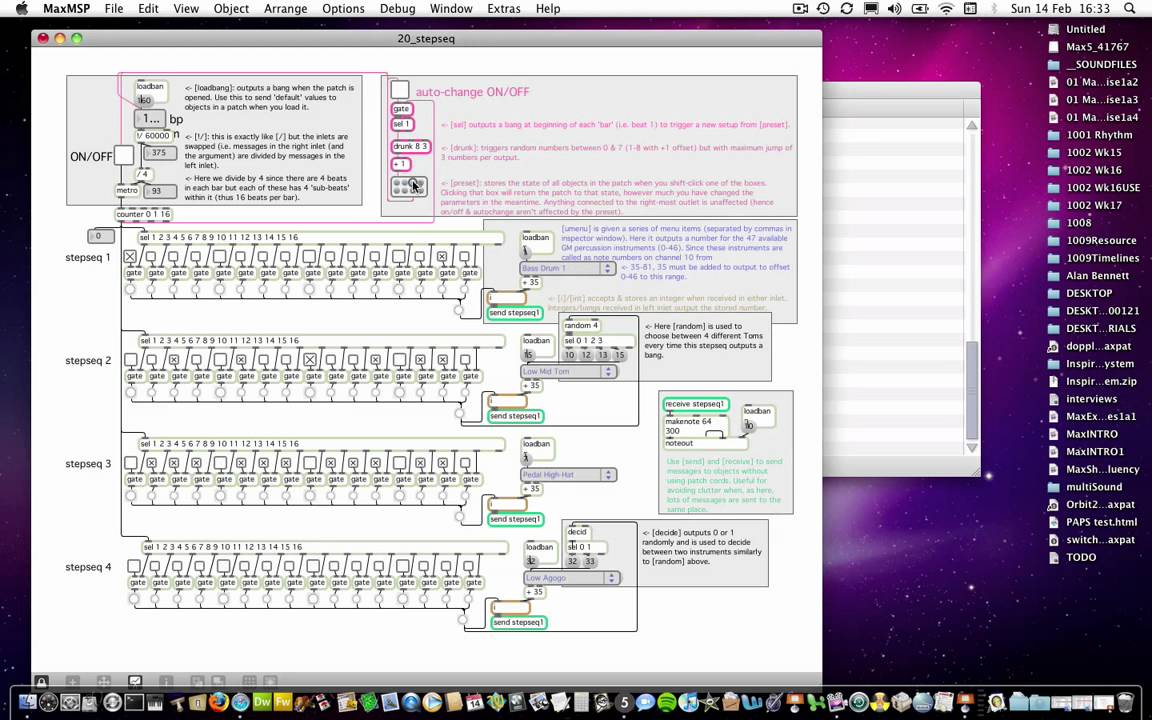Open Spotlight search magnifier
The width and height of the screenshot is (1152, 720).
click(1129, 9)
